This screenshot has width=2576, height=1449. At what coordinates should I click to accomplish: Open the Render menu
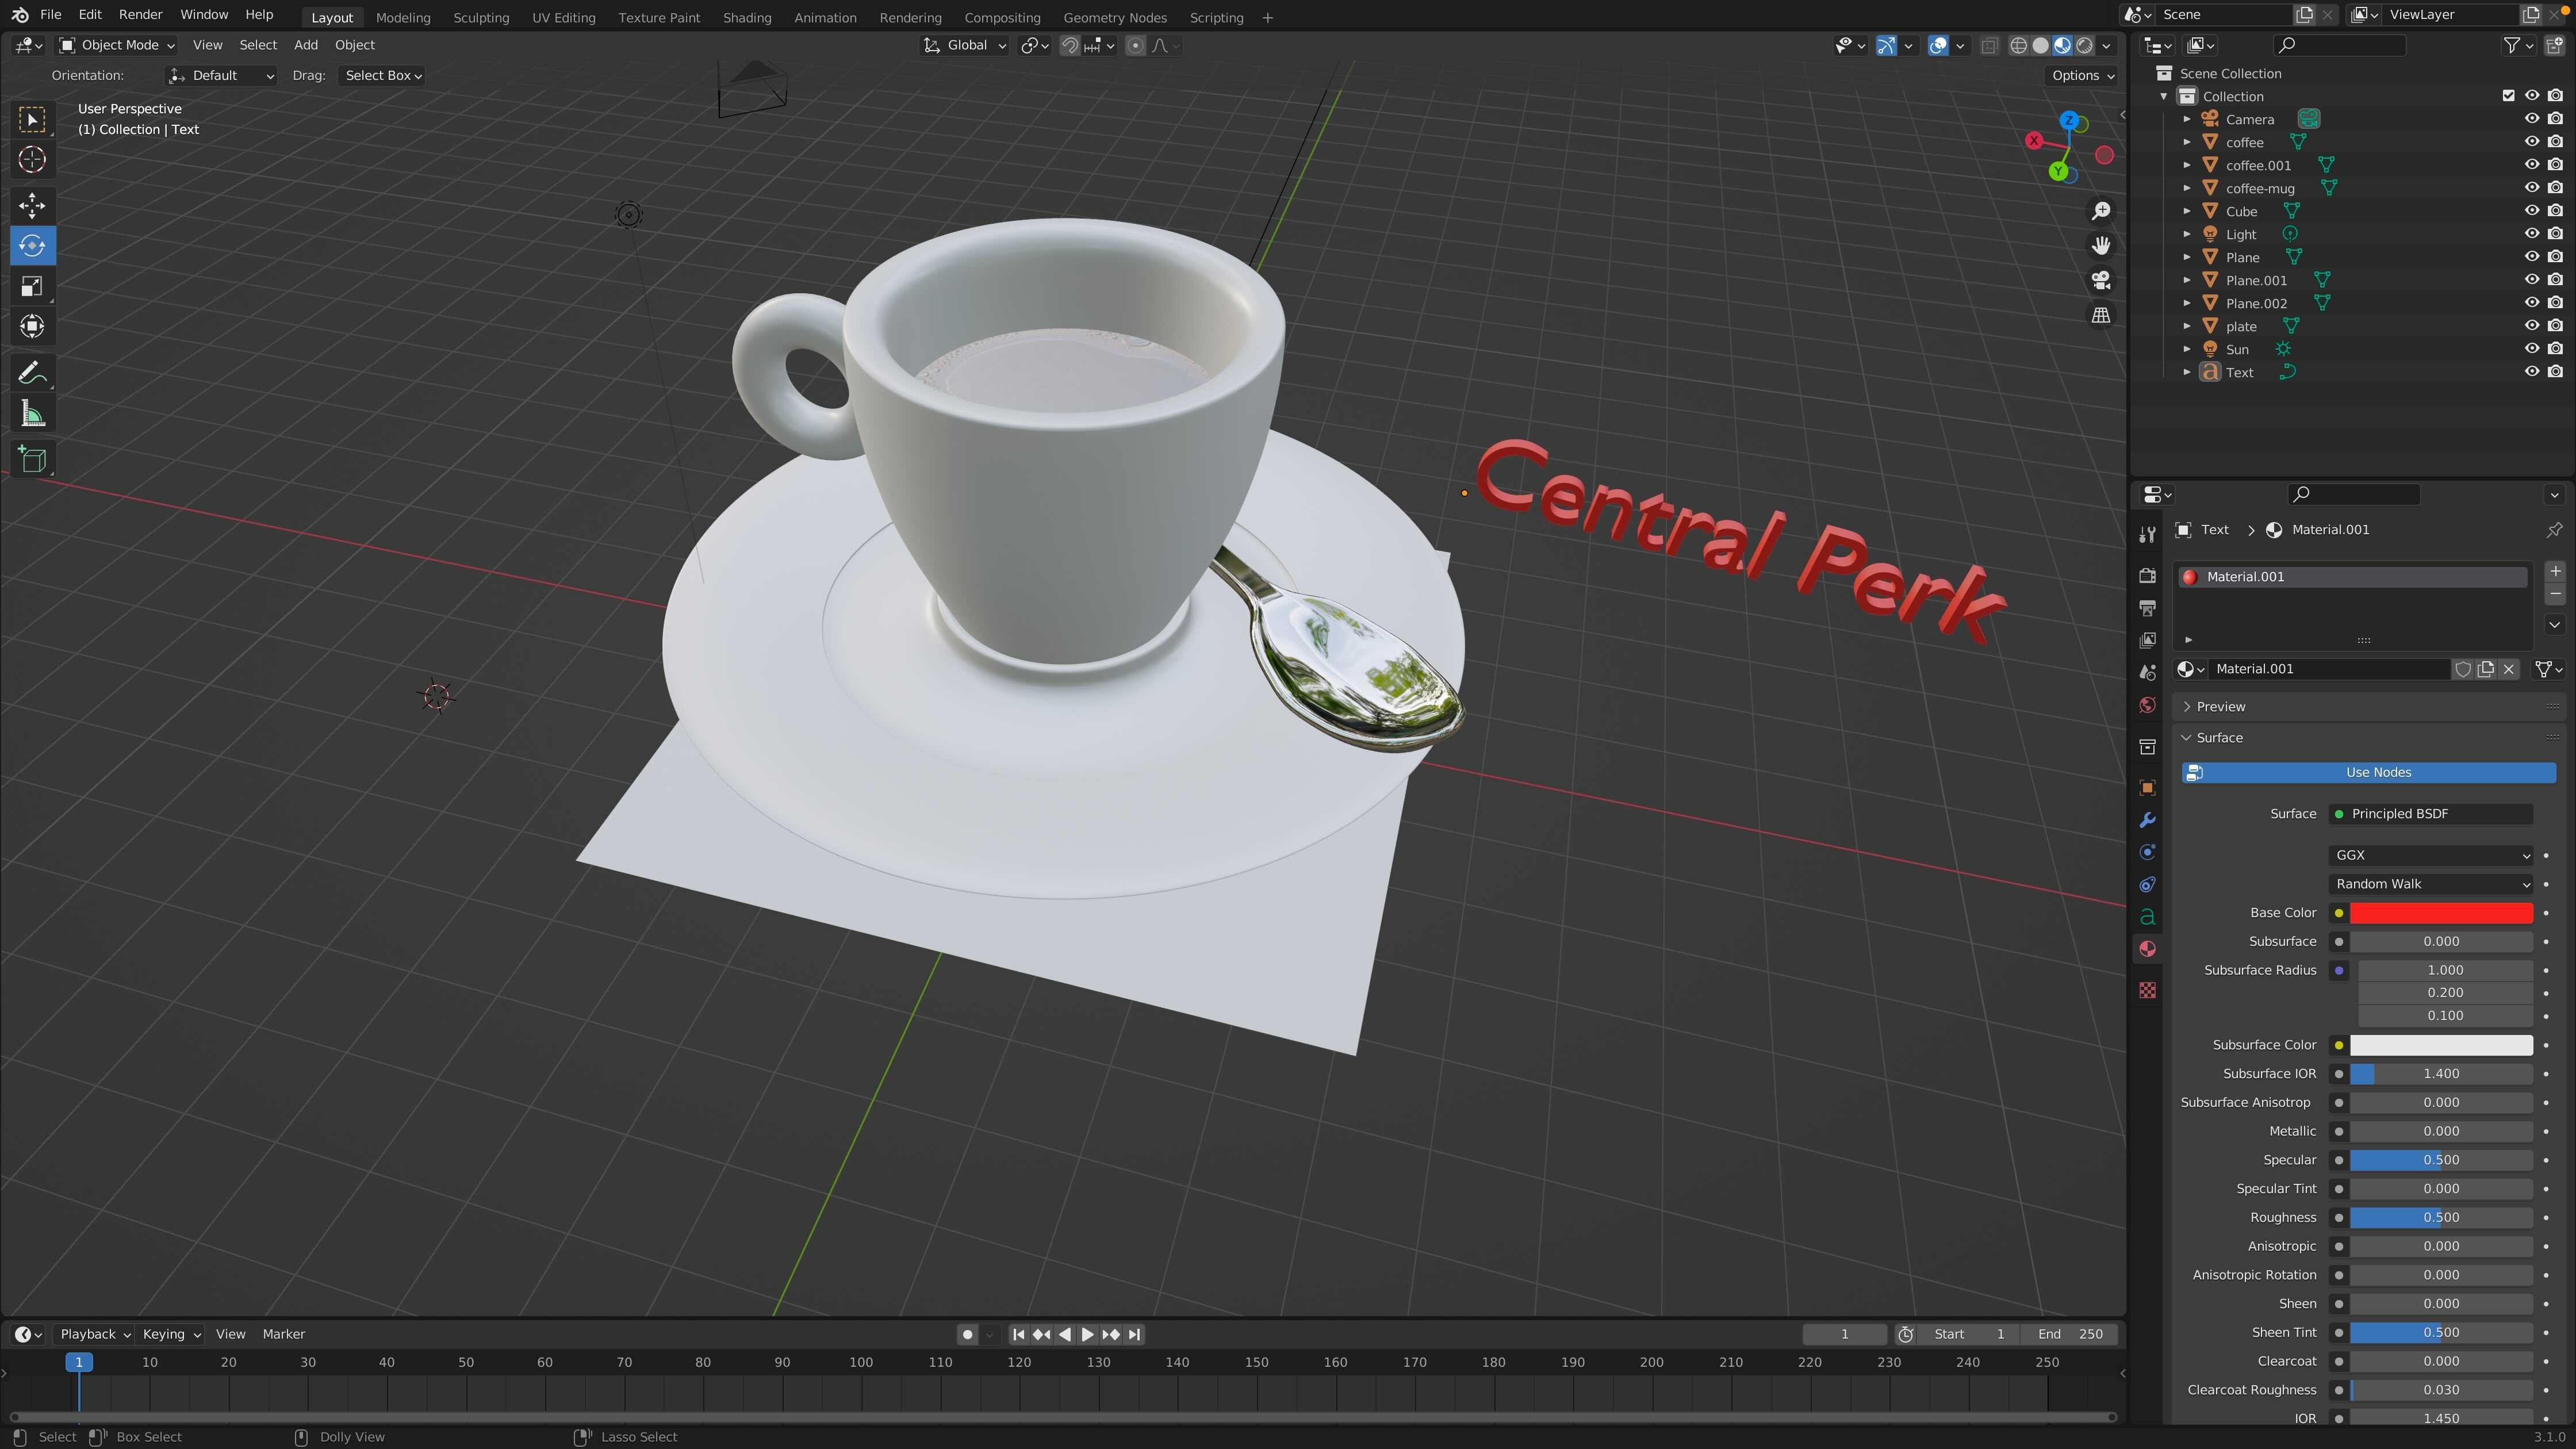[x=140, y=15]
